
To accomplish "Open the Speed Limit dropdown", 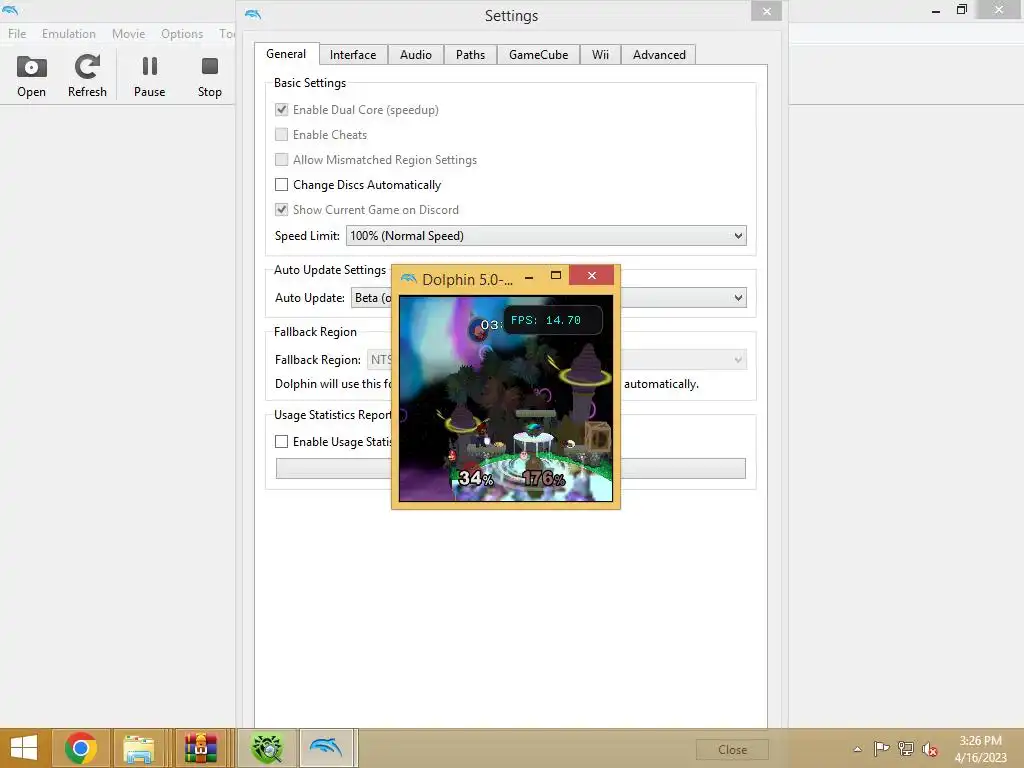I will [x=546, y=236].
